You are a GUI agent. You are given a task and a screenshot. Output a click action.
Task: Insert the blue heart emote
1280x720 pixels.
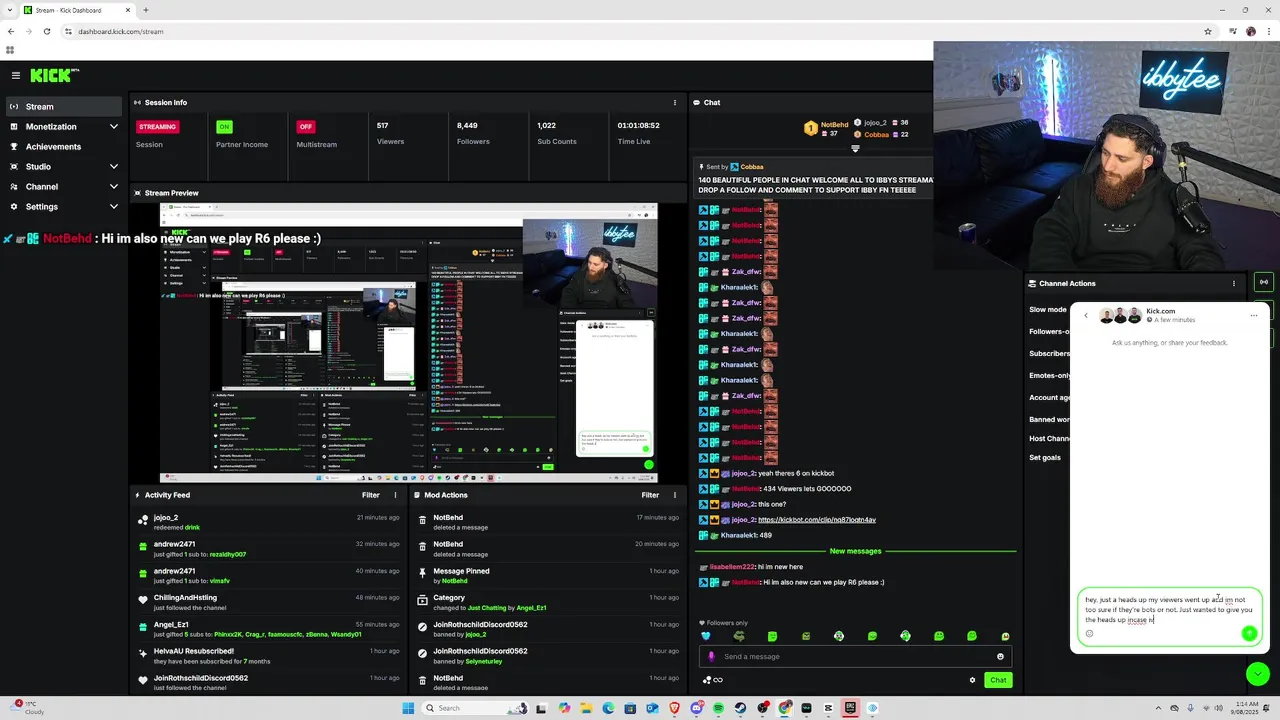point(706,636)
